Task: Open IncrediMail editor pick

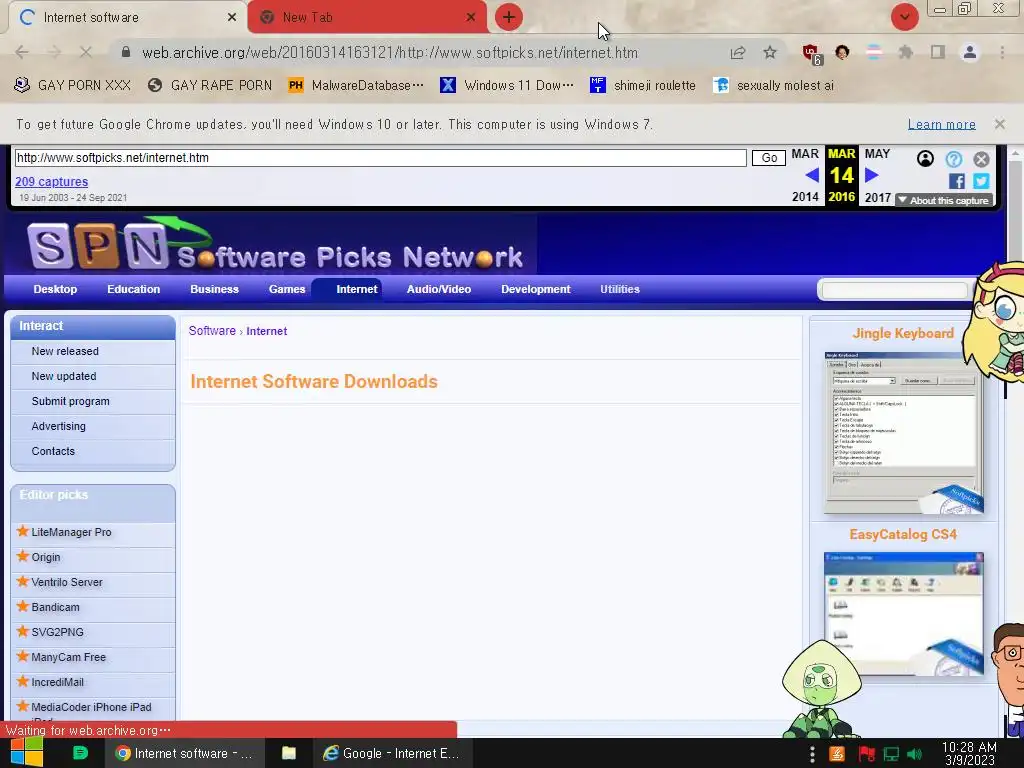Action: pos(57,682)
